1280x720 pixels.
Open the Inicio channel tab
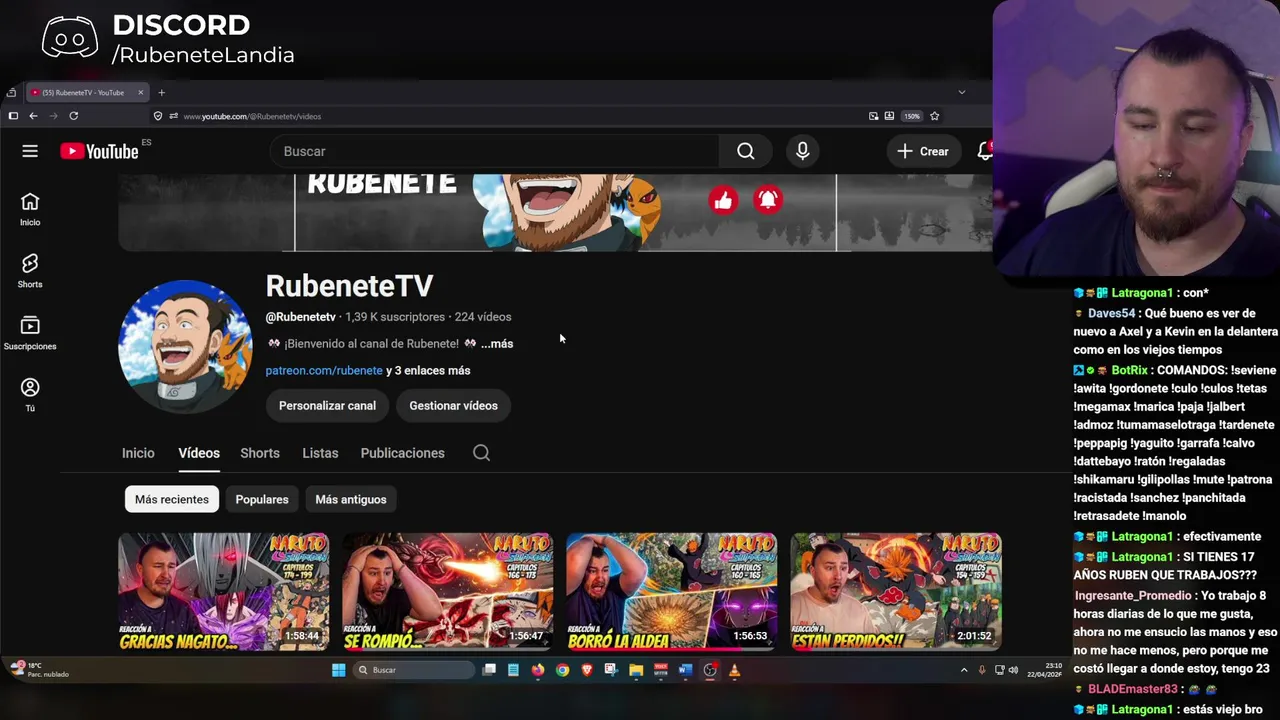(x=138, y=453)
